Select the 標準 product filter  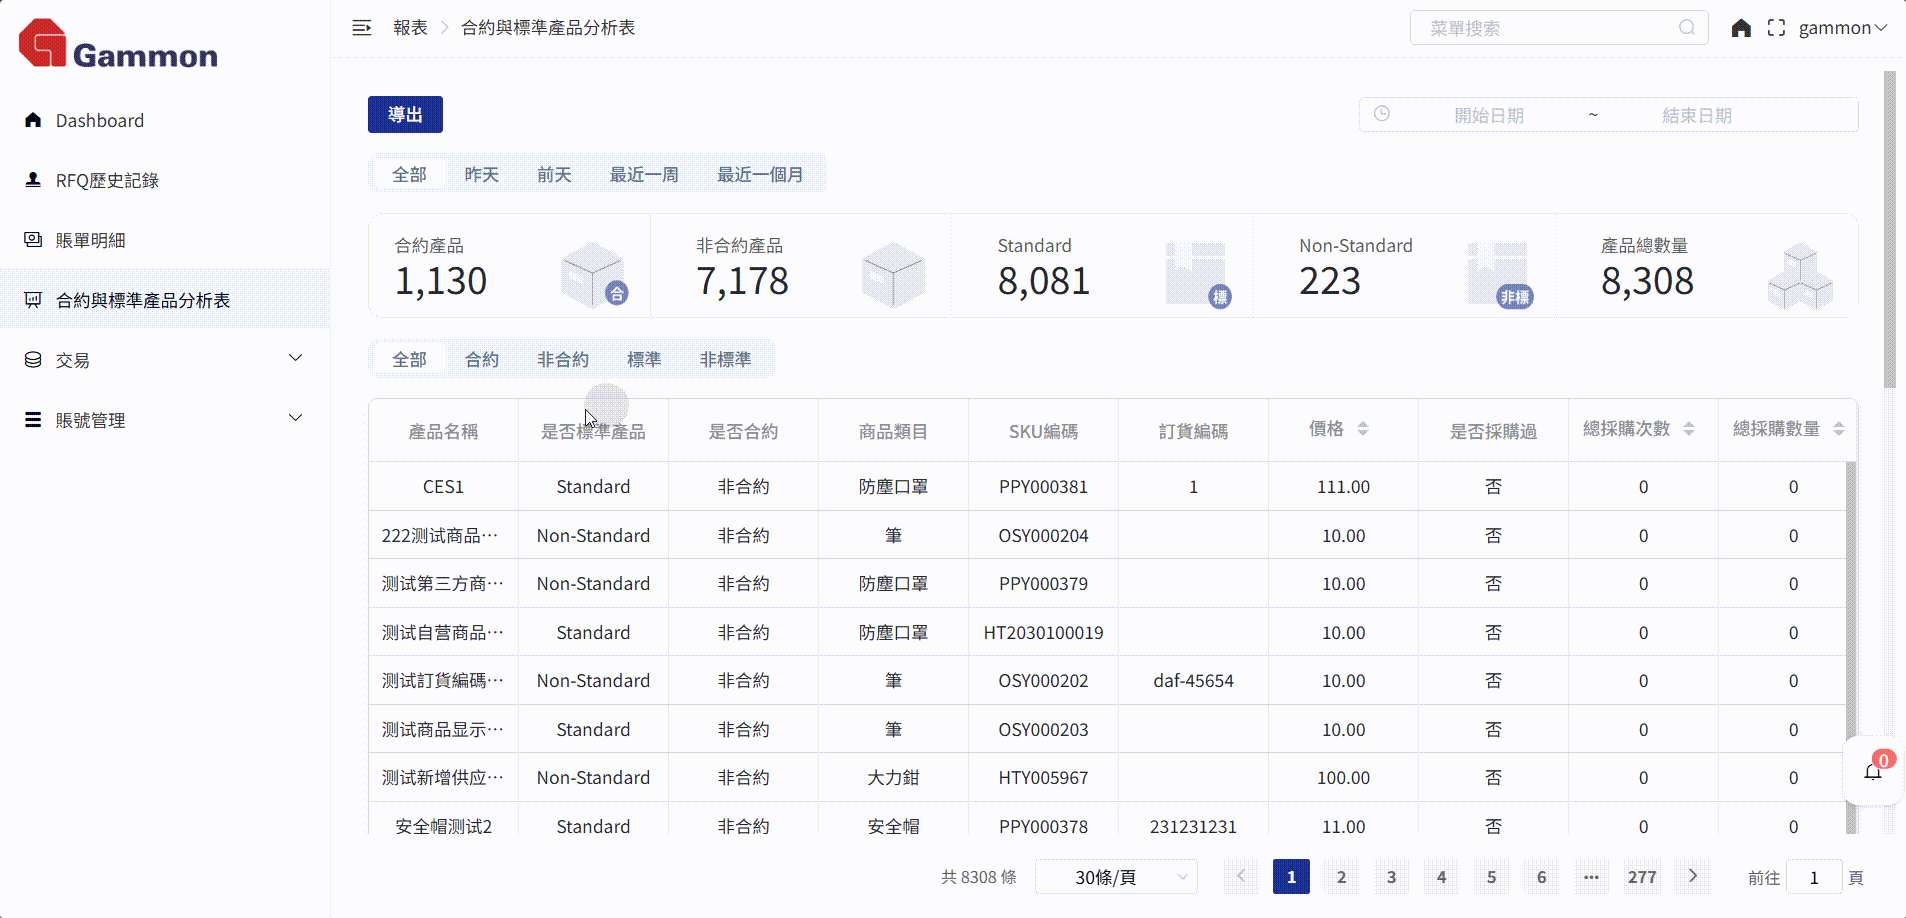644,360
